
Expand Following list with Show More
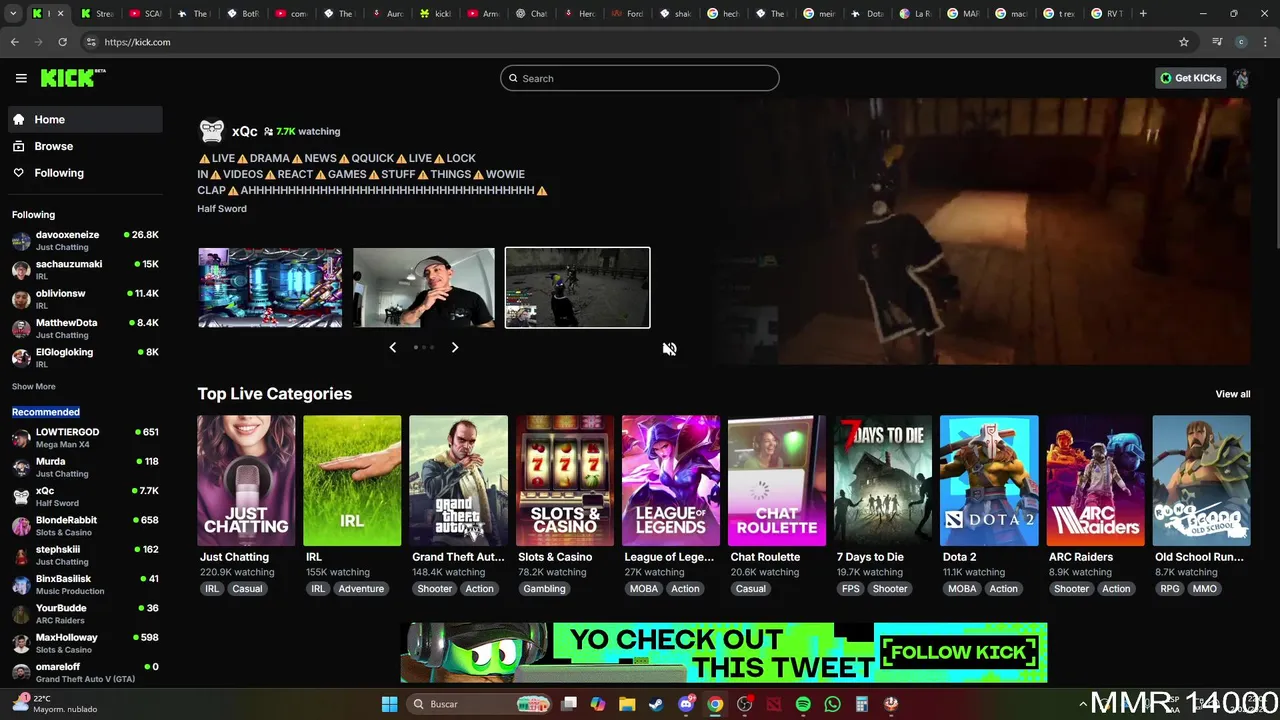click(x=34, y=387)
